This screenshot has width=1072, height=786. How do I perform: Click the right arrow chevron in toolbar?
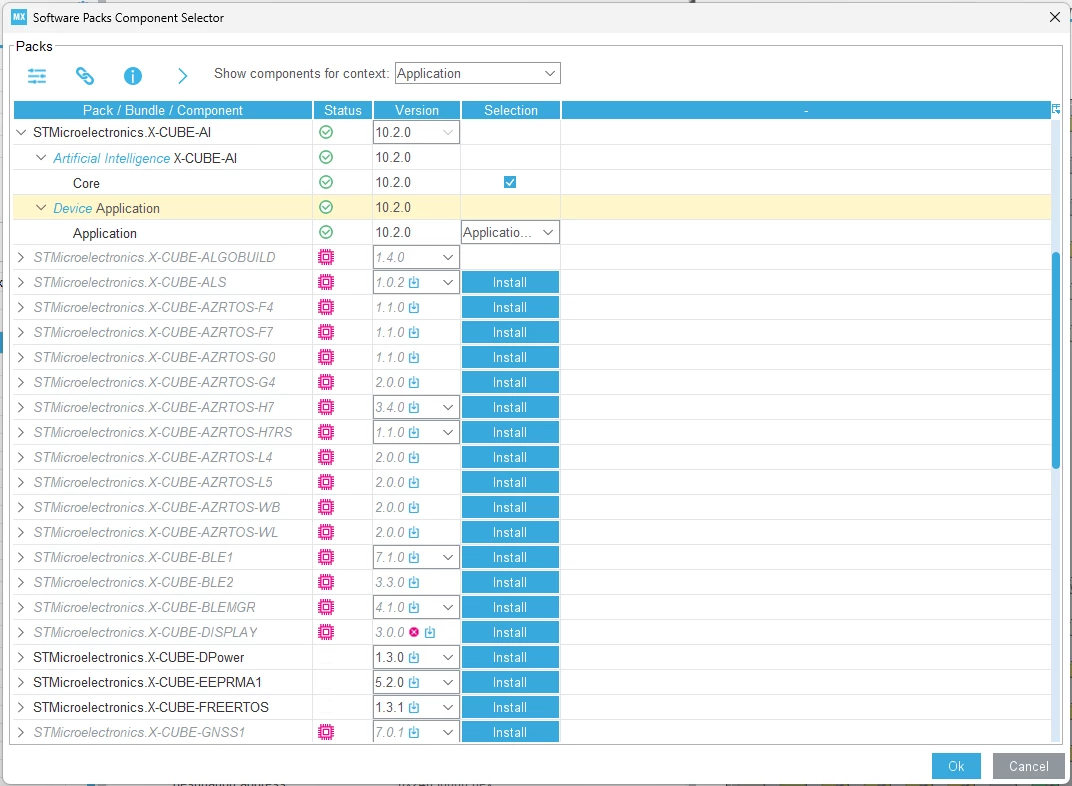(182, 76)
